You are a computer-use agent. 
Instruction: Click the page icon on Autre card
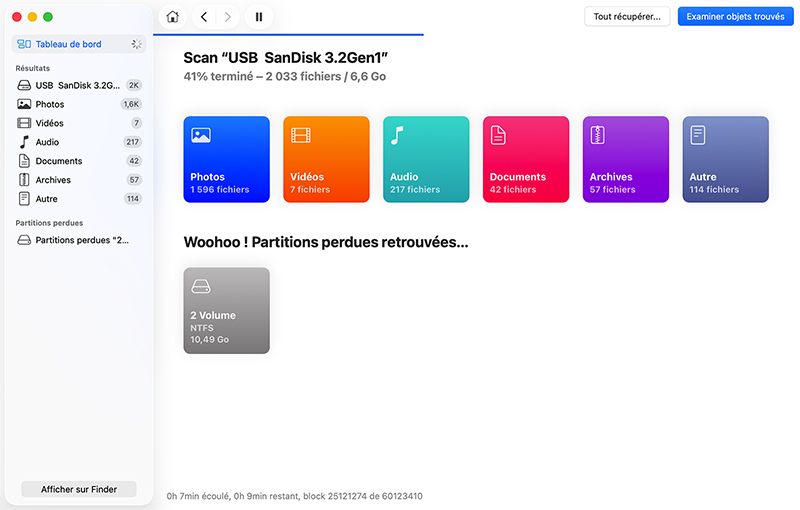click(697, 135)
